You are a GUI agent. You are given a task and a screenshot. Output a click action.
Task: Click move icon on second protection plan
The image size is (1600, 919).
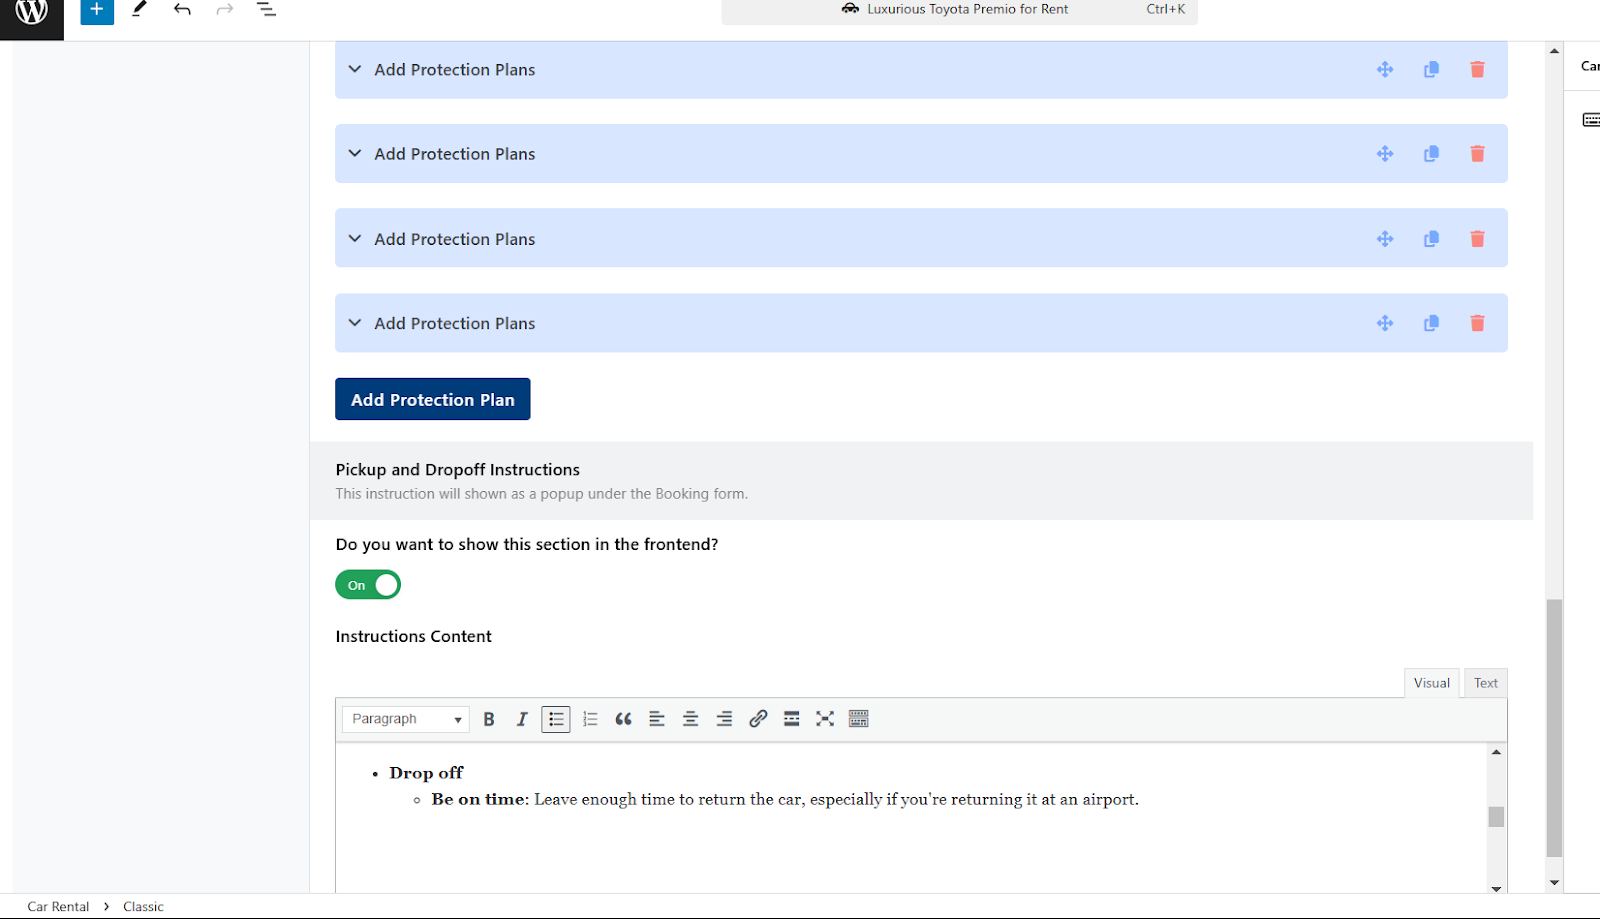point(1385,154)
